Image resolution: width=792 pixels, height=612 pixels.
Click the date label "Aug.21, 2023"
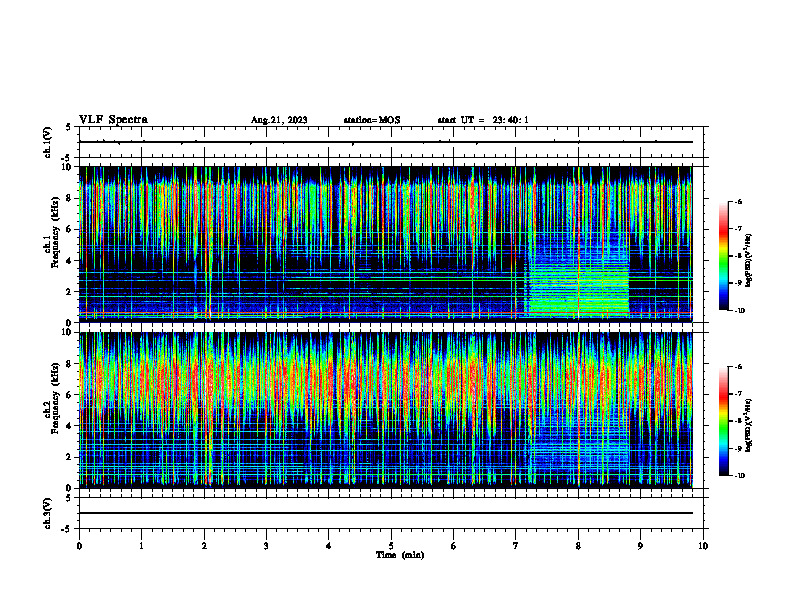click(279, 120)
